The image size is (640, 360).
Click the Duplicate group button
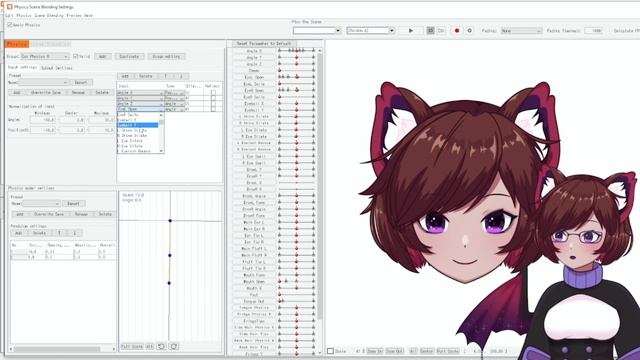click(x=129, y=56)
